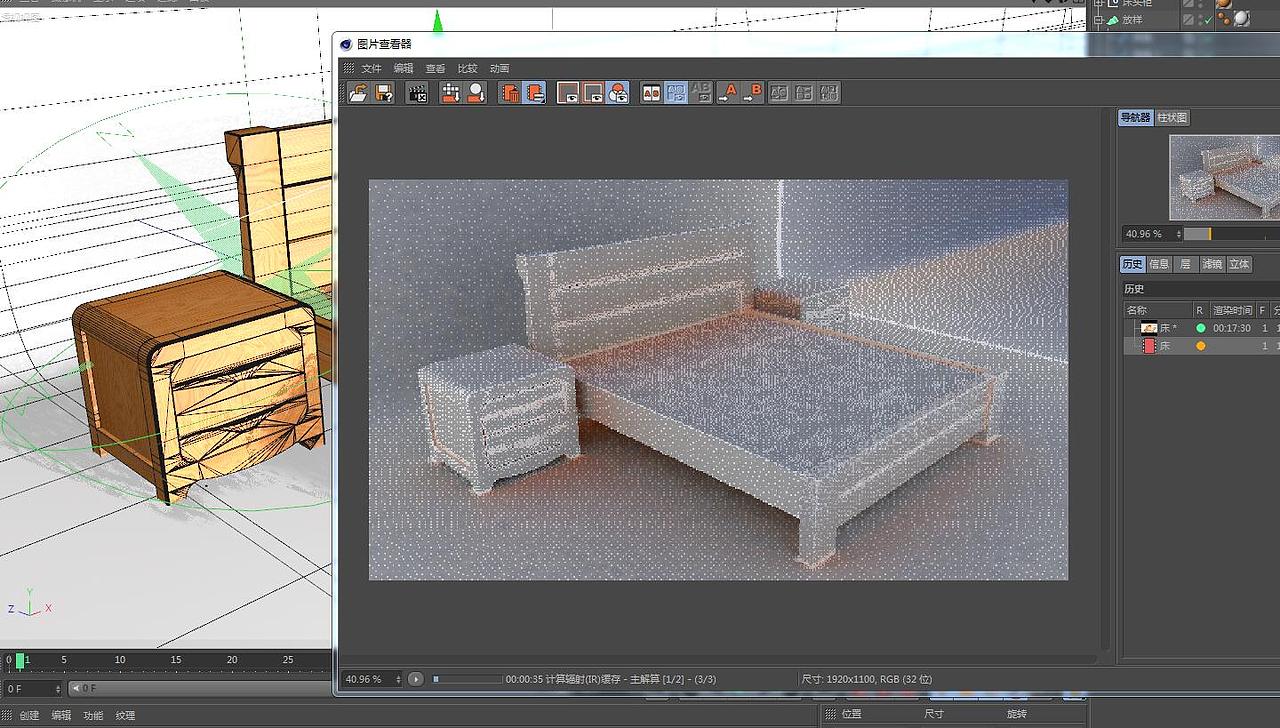The height and width of the screenshot is (728, 1280).
Task: Open 创建 menu in material manager
Action: [29, 716]
